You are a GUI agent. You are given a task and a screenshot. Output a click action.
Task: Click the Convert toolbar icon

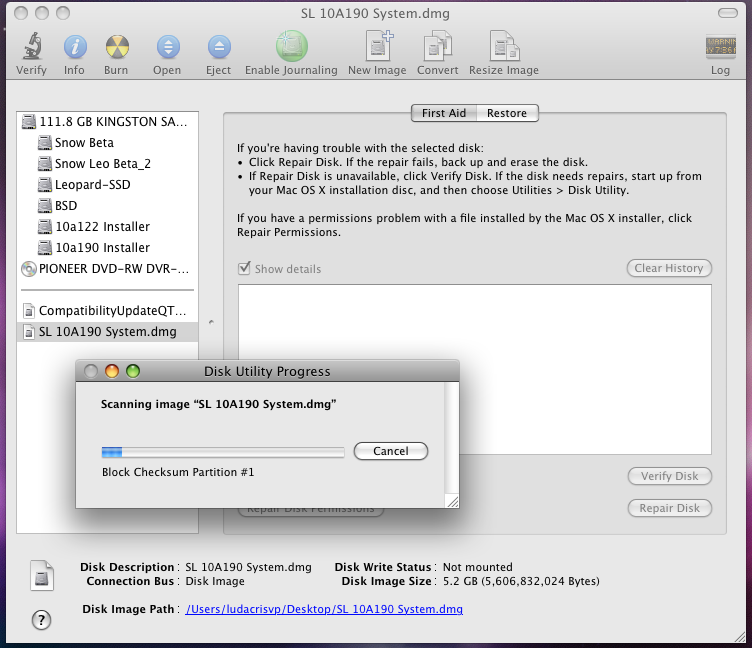click(437, 47)
